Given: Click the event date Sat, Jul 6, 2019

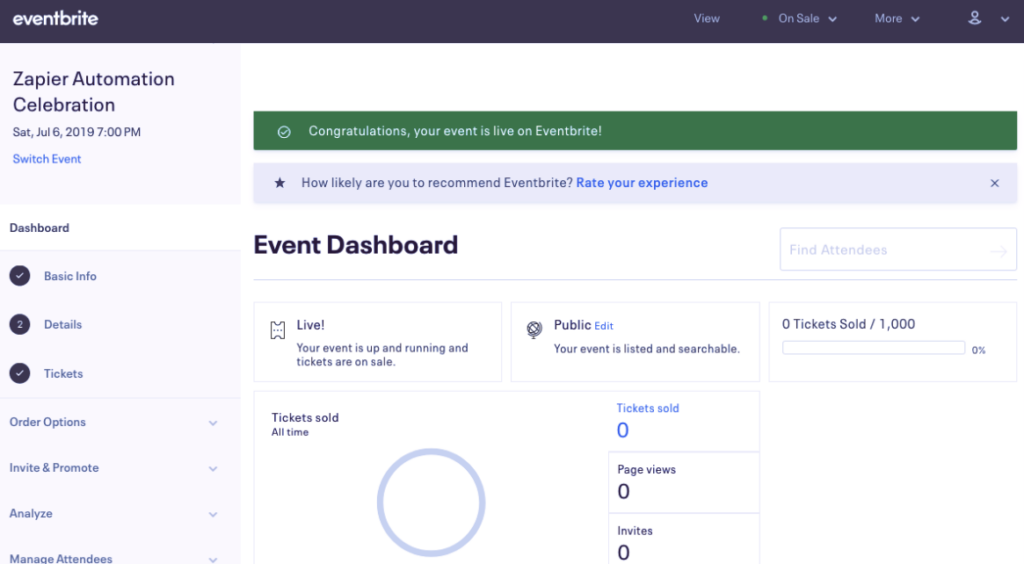Looking at the screenshot, I should [x=76, y=132].
